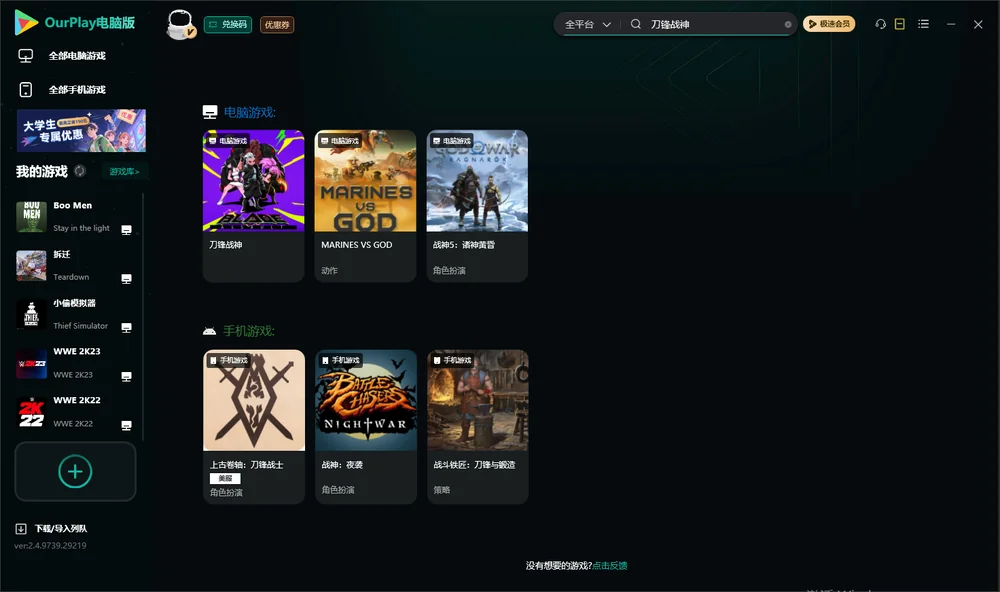
Task: Click the OurPlay logo icon
Action: pyautogui.click(x=26, y=23)
